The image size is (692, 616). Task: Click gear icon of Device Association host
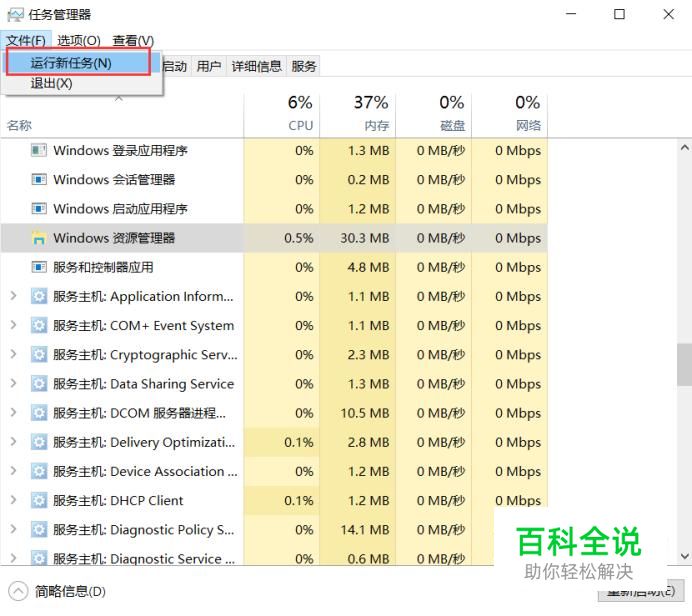point(39,471)
